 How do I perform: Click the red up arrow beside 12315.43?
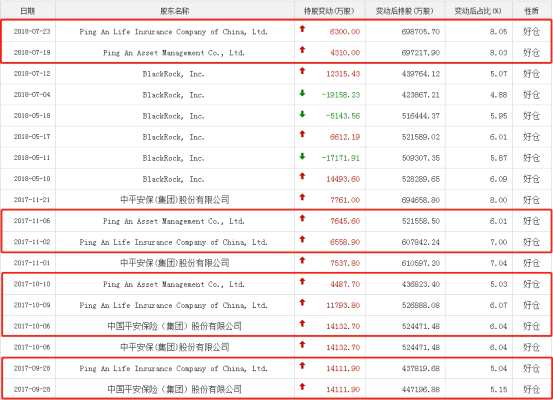point(302,71)
